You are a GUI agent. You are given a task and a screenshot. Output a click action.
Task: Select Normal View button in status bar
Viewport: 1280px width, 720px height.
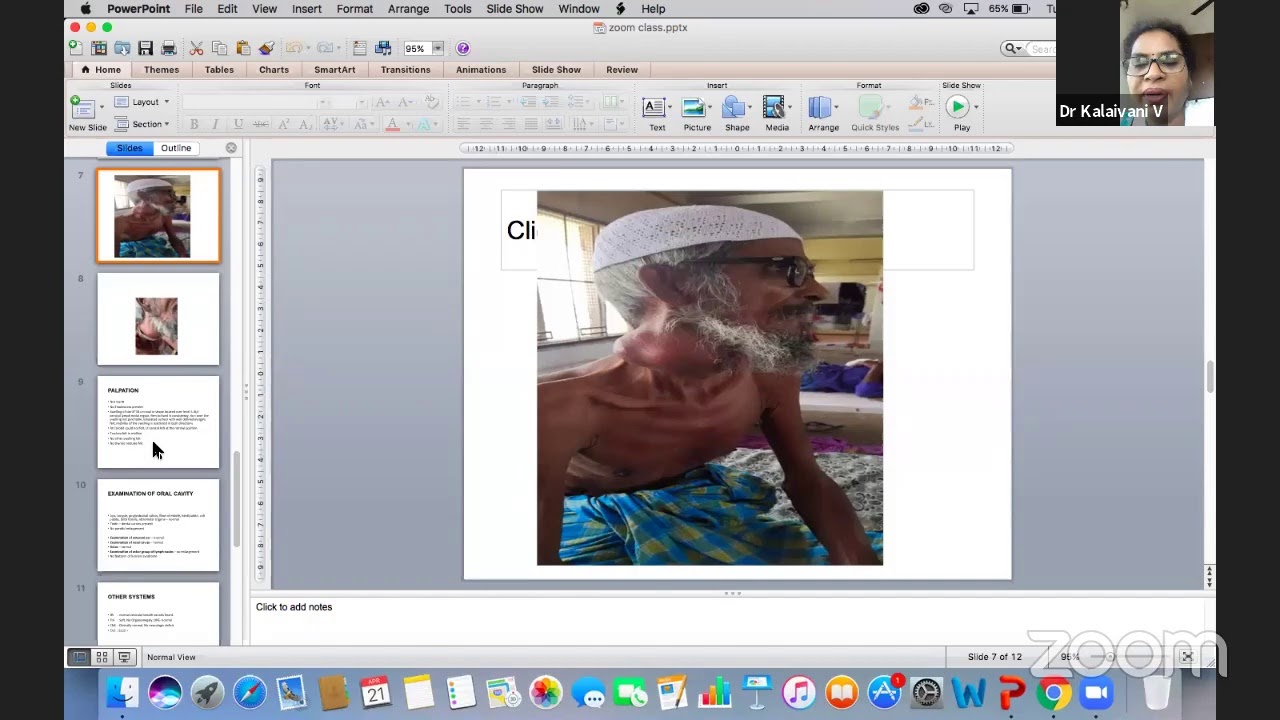point(80,657)
